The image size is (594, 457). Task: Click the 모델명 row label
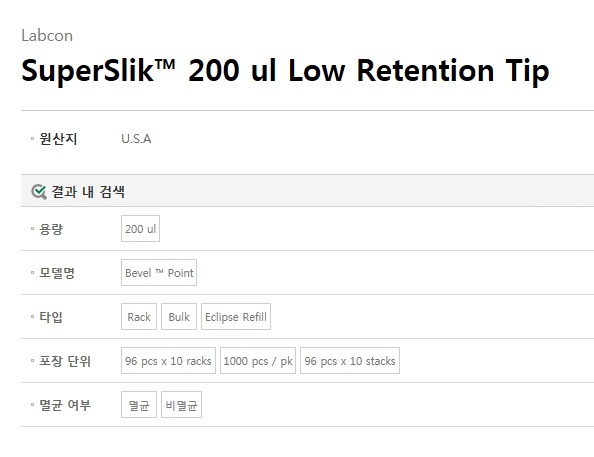click(x=57, y=273)
